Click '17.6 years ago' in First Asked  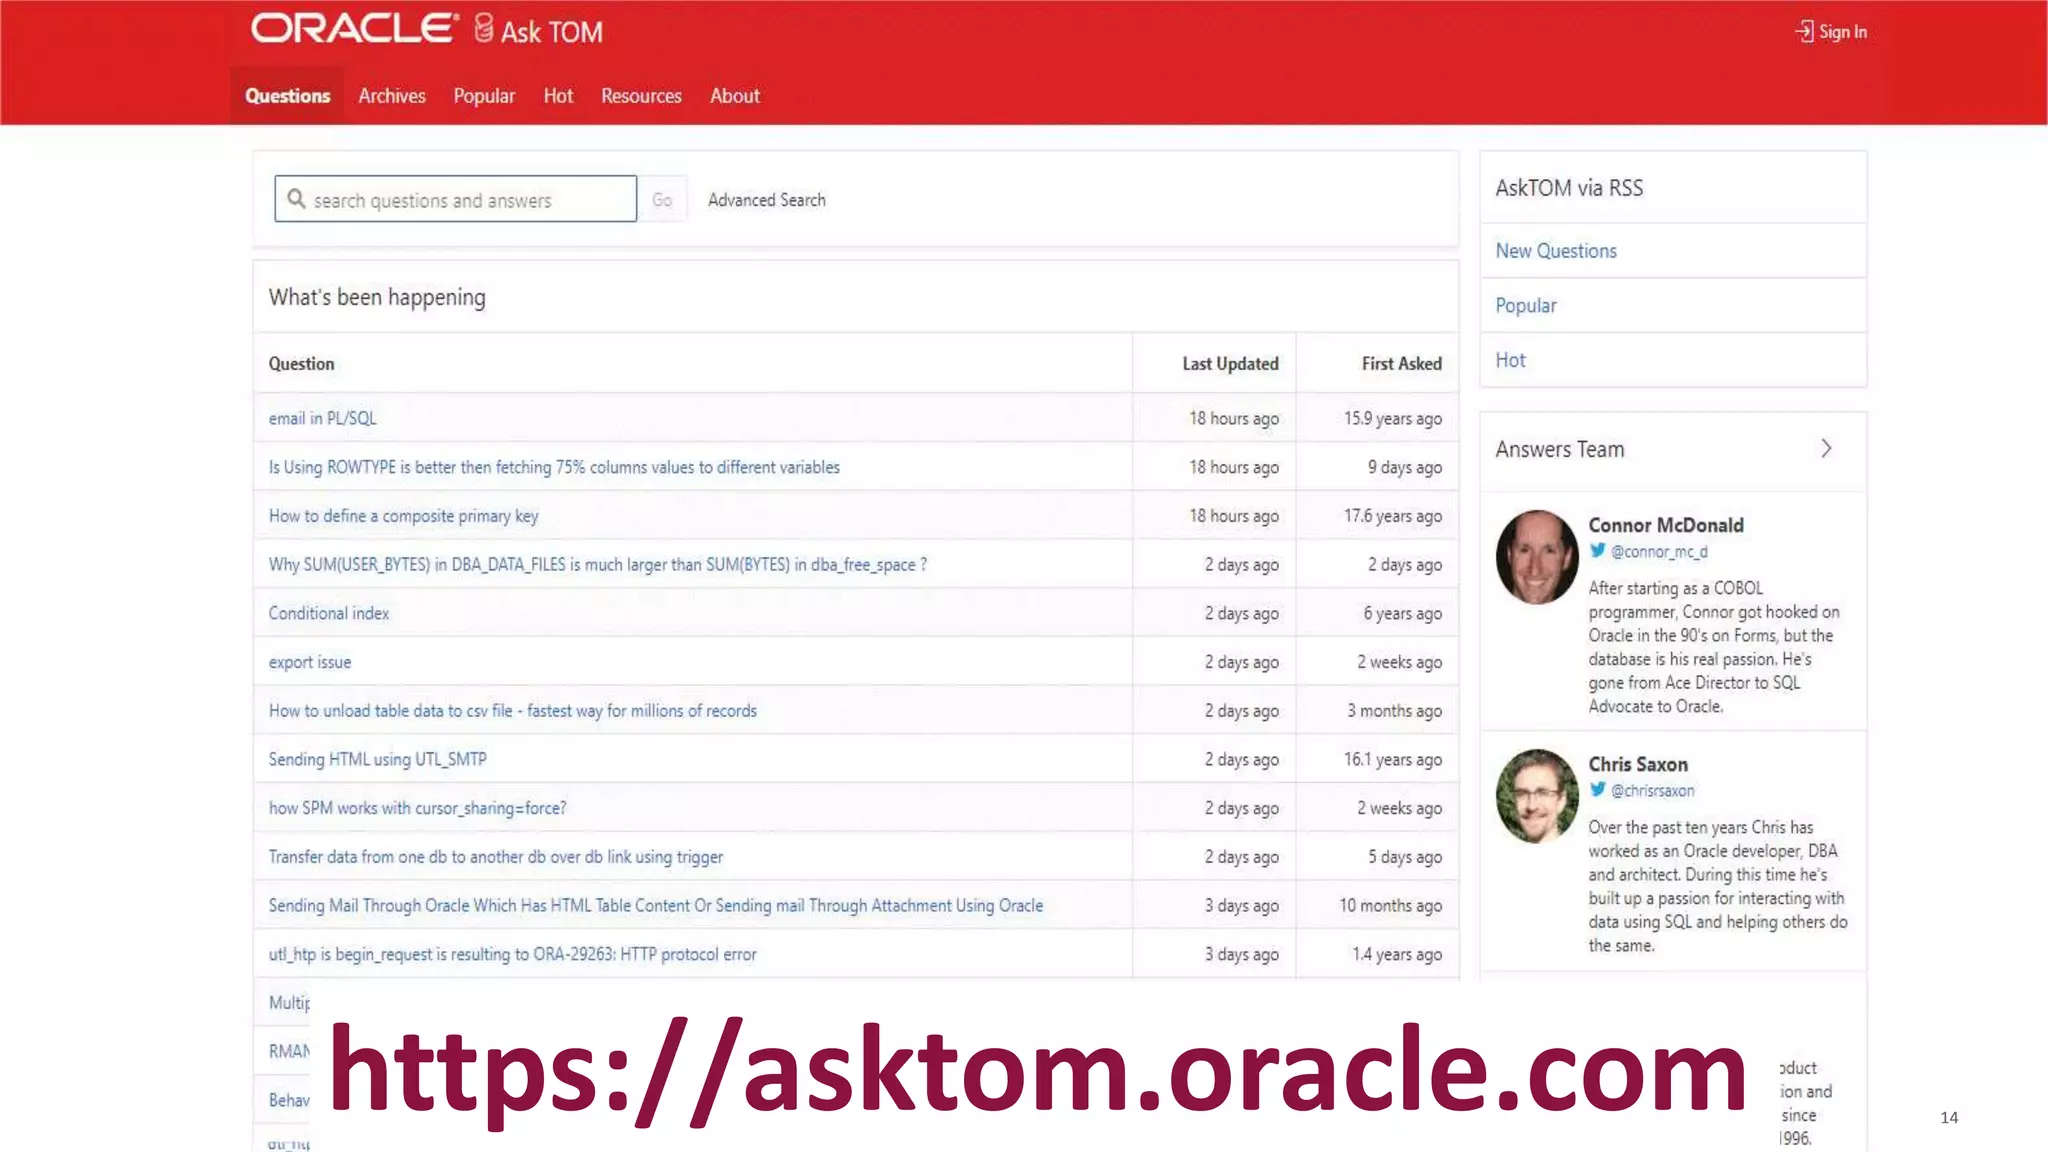pyautogui.click(x=1393, y=516)
